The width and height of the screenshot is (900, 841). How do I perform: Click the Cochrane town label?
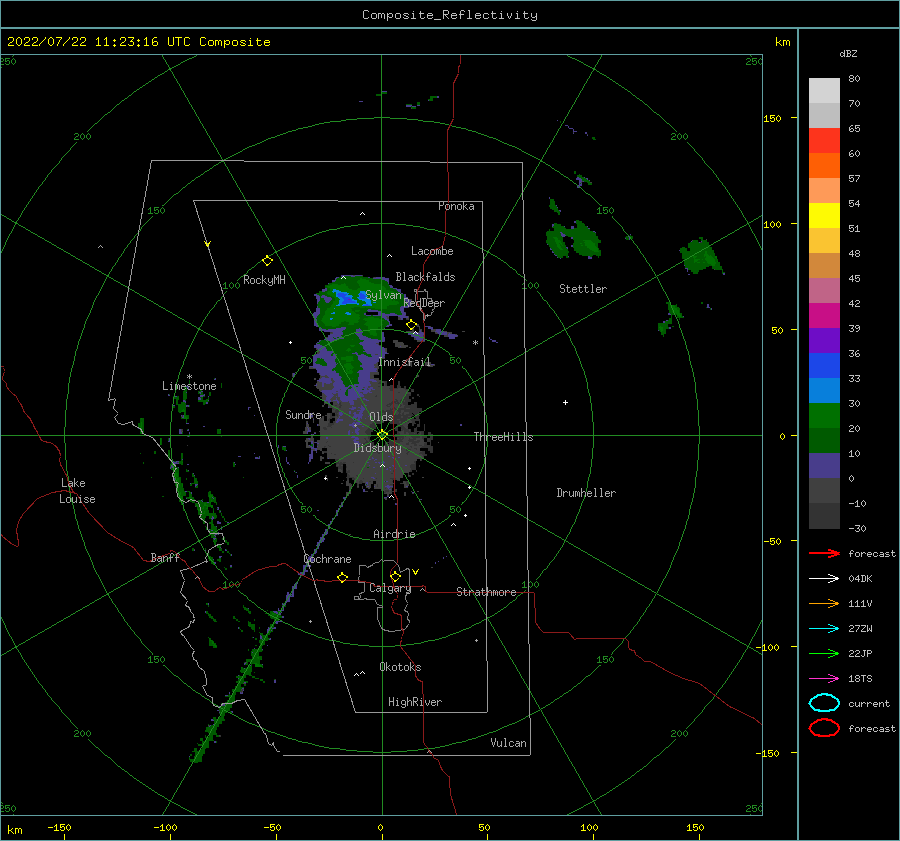pos(327,559)
